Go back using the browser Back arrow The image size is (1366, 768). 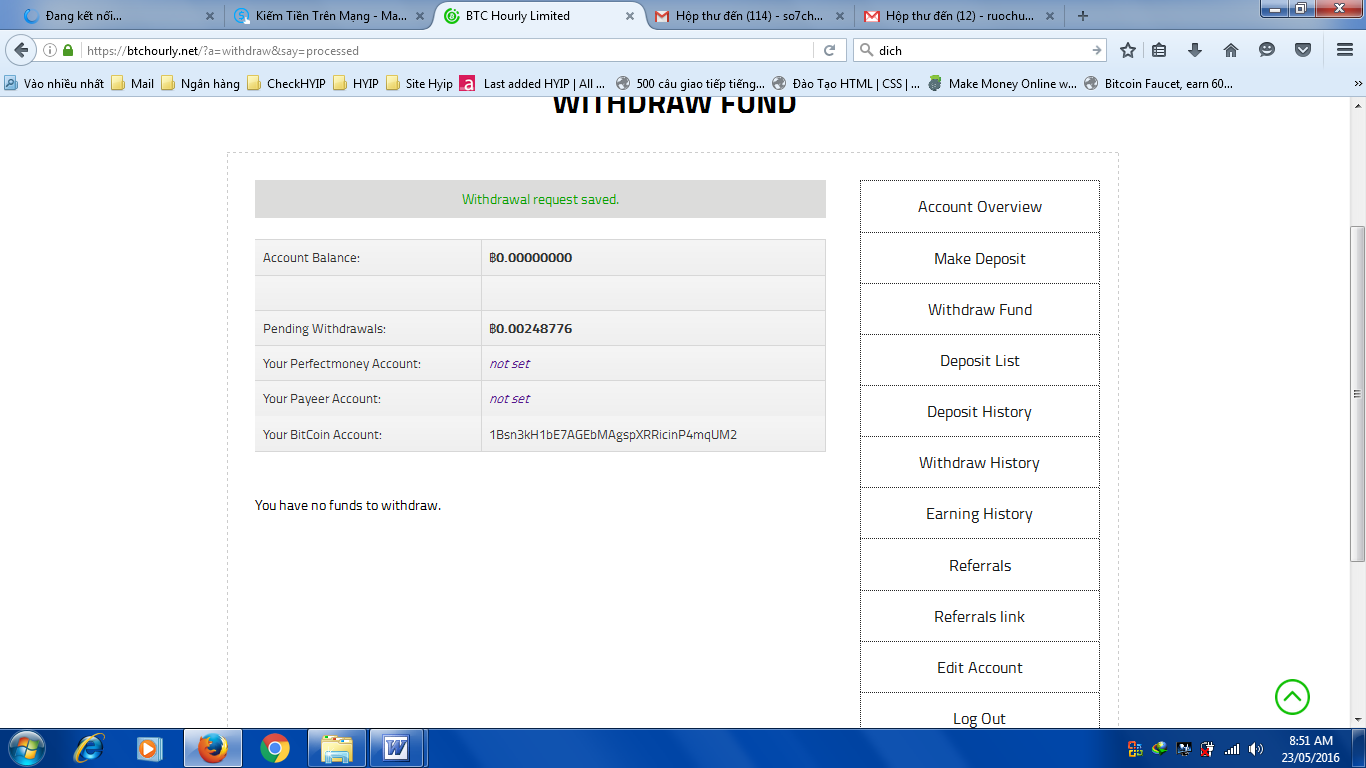(21, 50)
